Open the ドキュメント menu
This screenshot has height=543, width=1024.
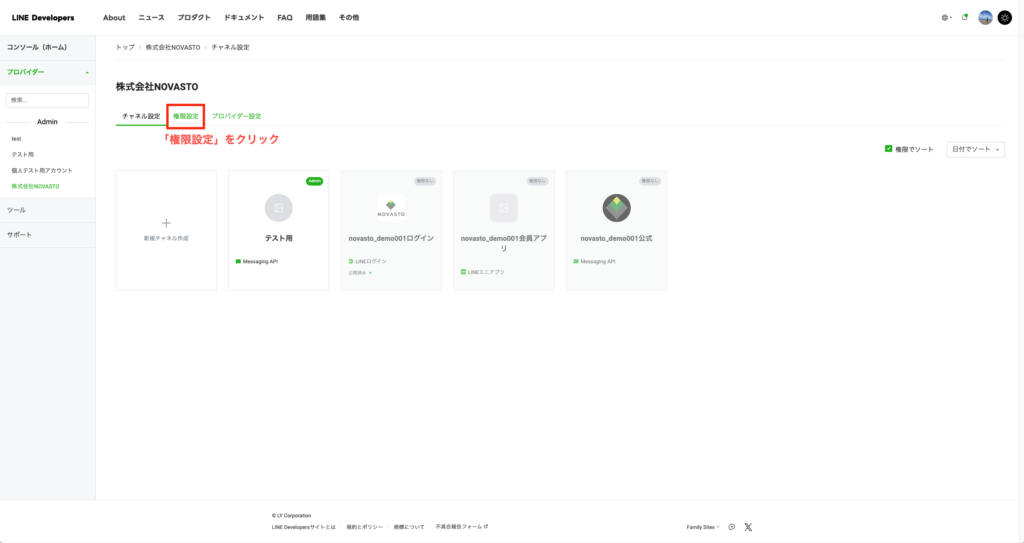244,18
